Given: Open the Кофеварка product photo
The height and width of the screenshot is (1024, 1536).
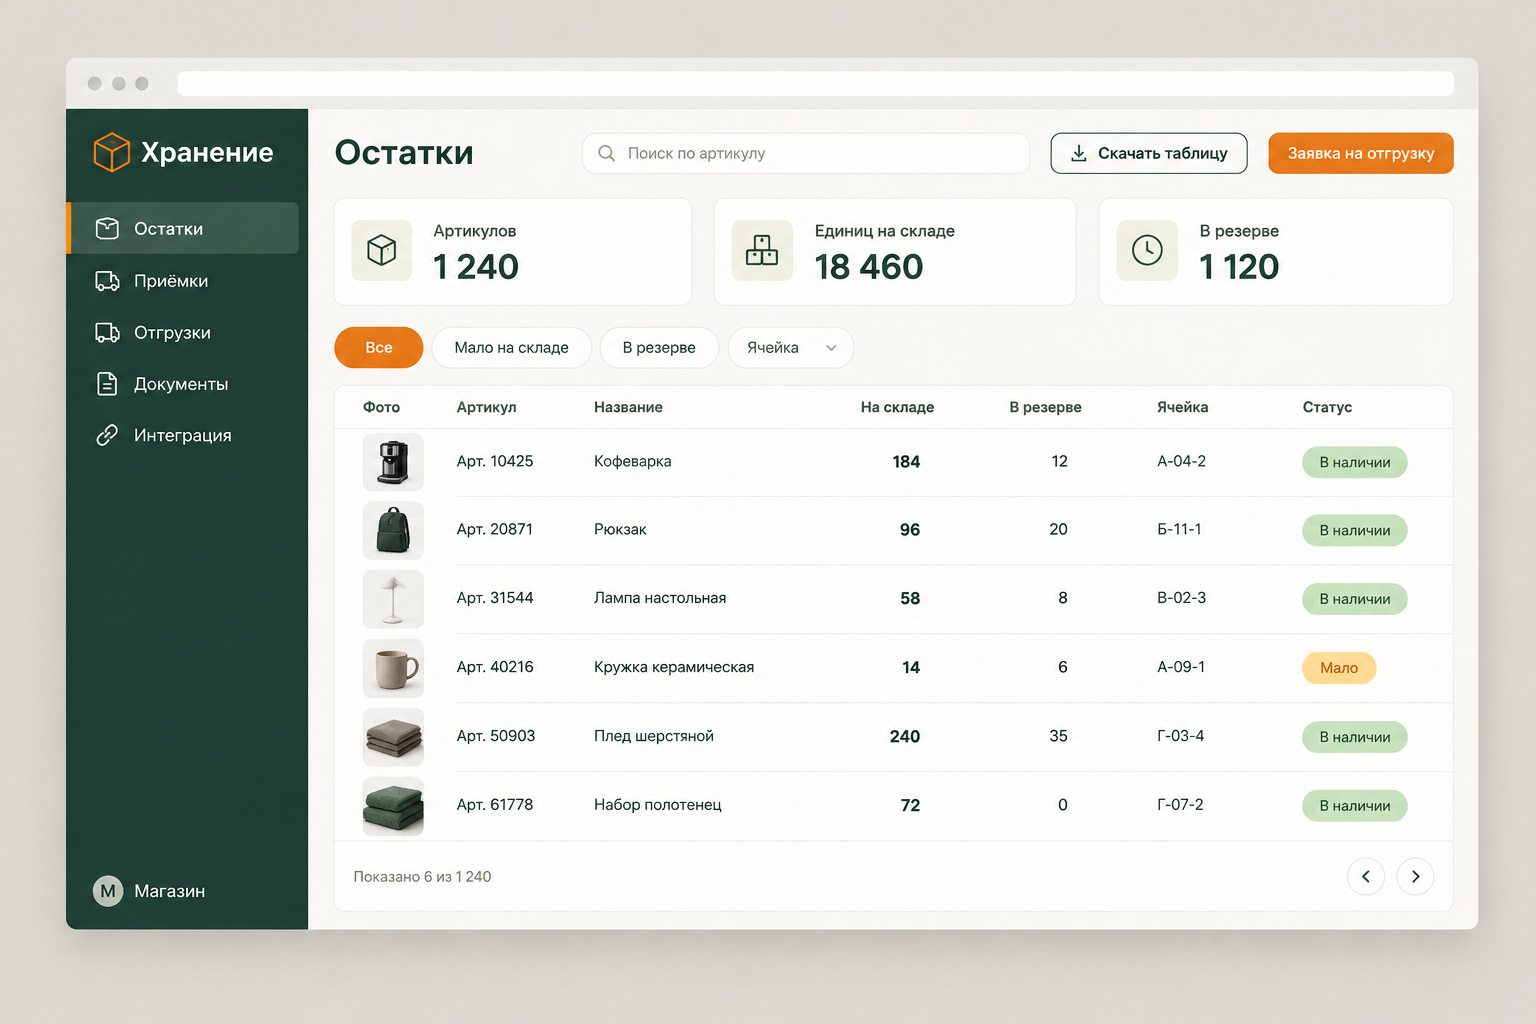Looking at the screenshot, I should 393,462.
